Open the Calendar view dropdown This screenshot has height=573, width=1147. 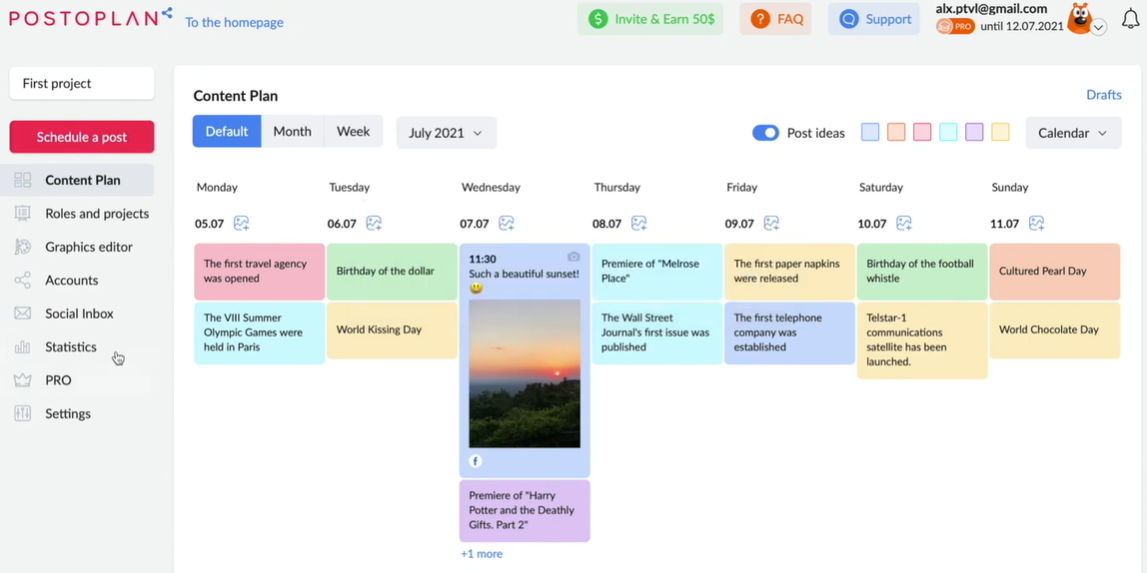1072,133
